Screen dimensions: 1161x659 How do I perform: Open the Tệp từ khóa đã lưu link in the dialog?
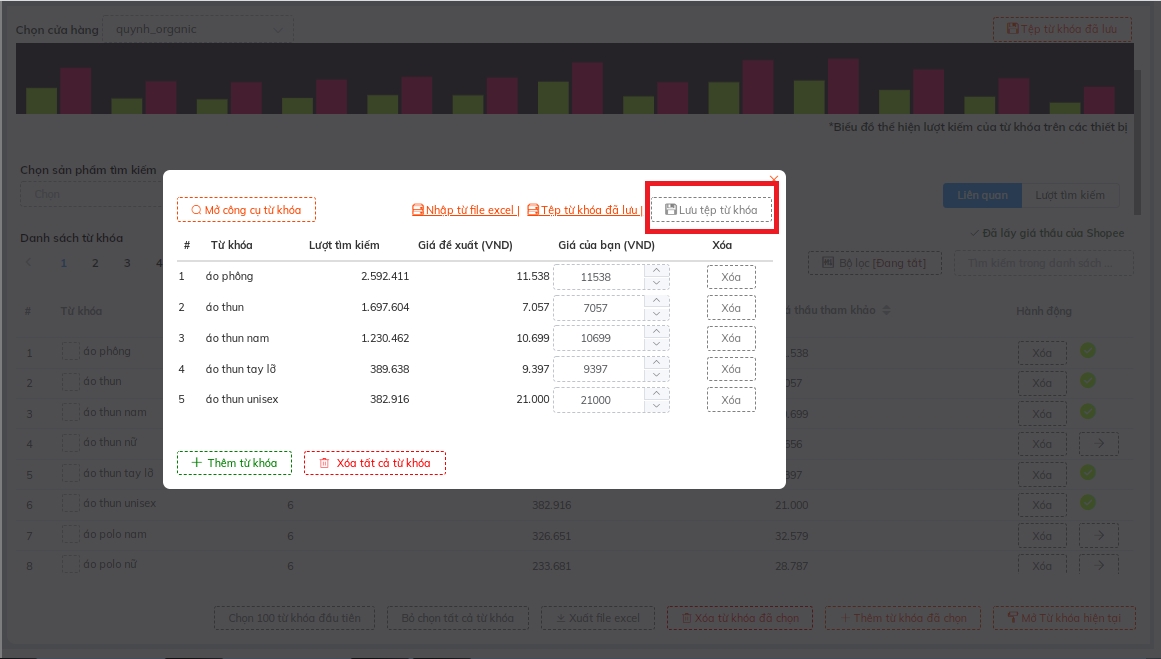tap(589, 210)
